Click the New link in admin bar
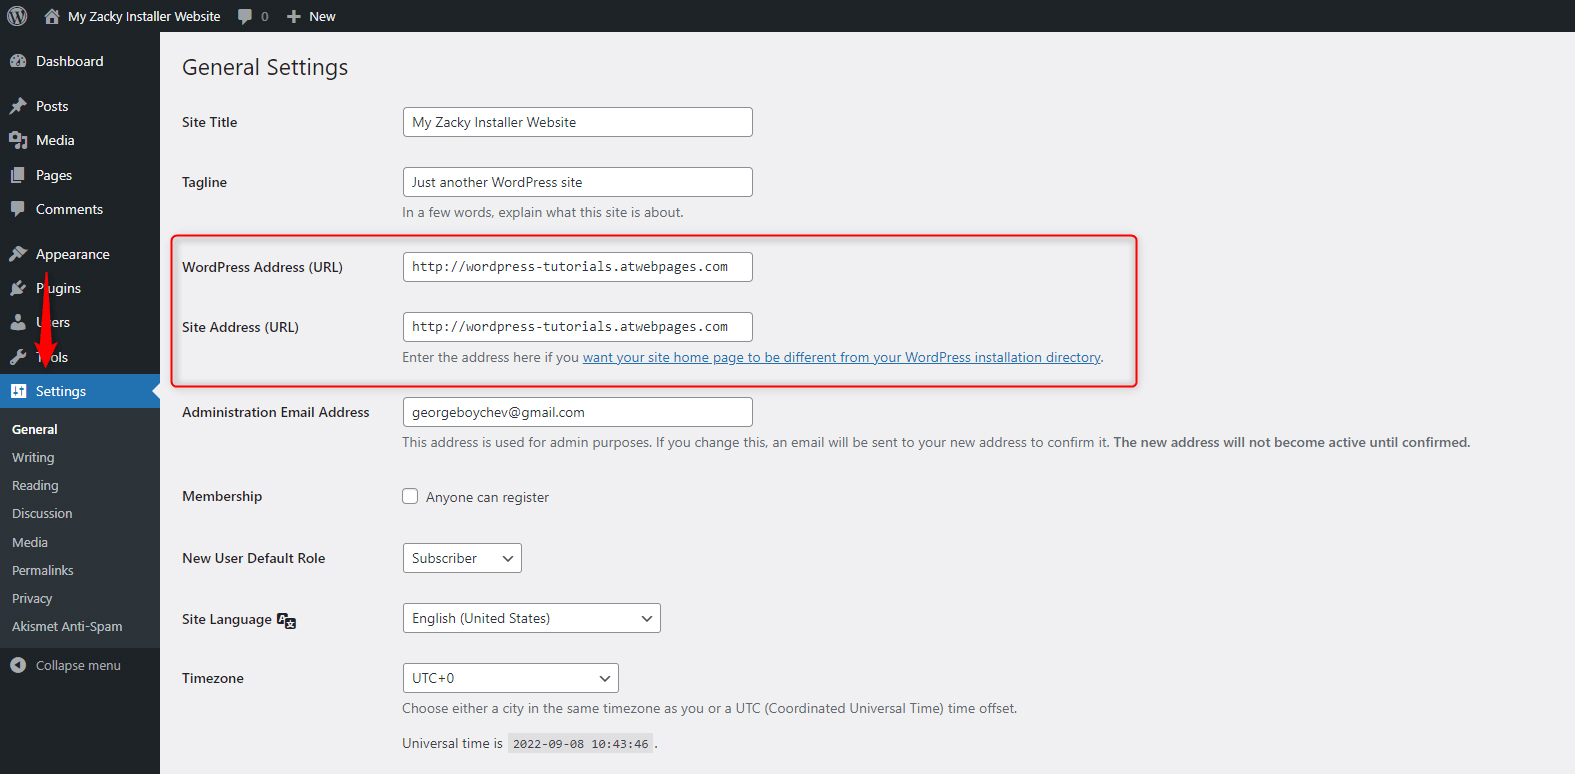This screenshot has width=1575, height=774. 322,16
